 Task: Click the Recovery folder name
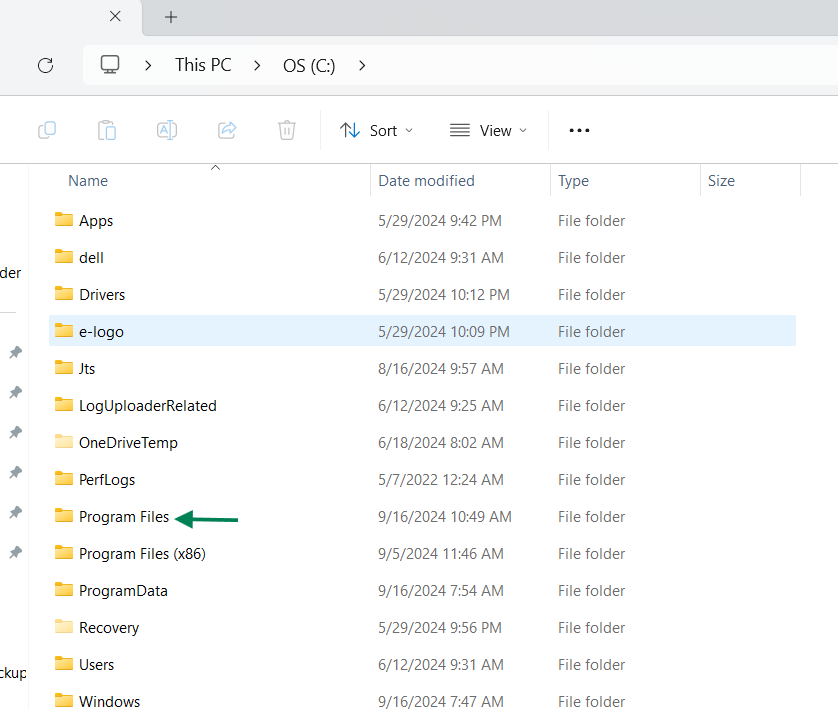[x=109, y=628]
